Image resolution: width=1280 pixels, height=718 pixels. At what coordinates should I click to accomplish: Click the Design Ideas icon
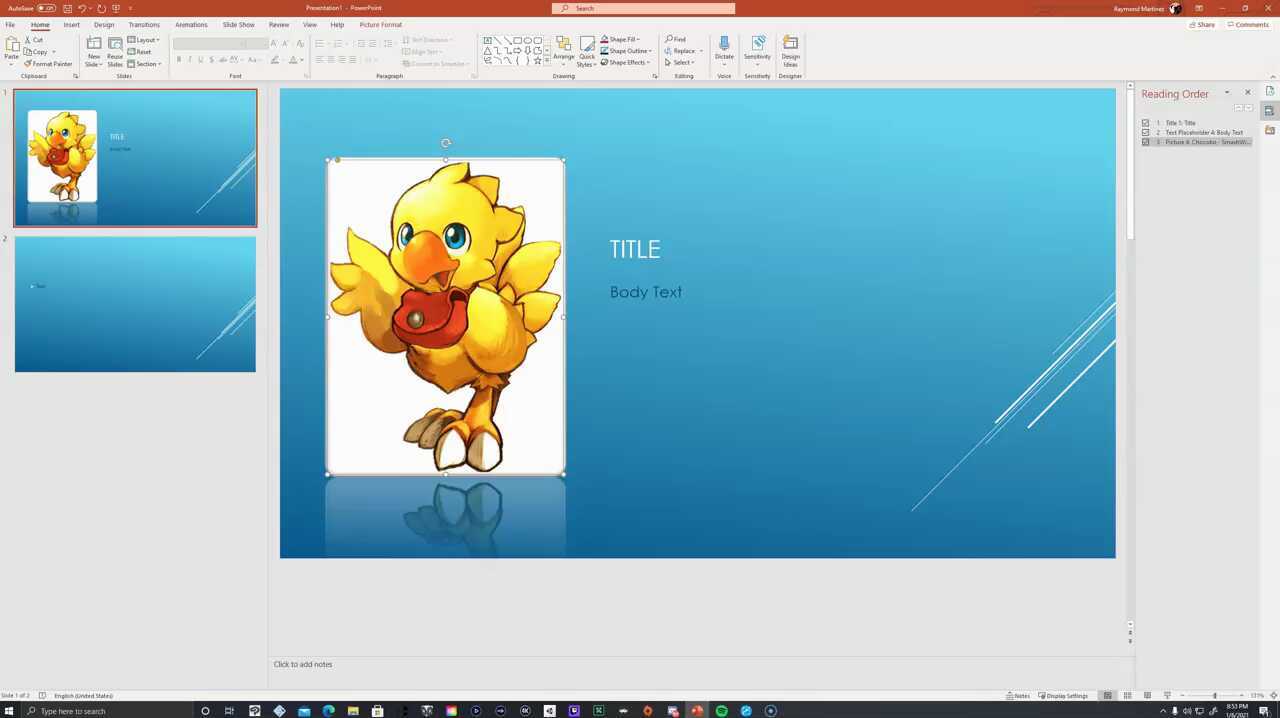[x=790, y=50]
